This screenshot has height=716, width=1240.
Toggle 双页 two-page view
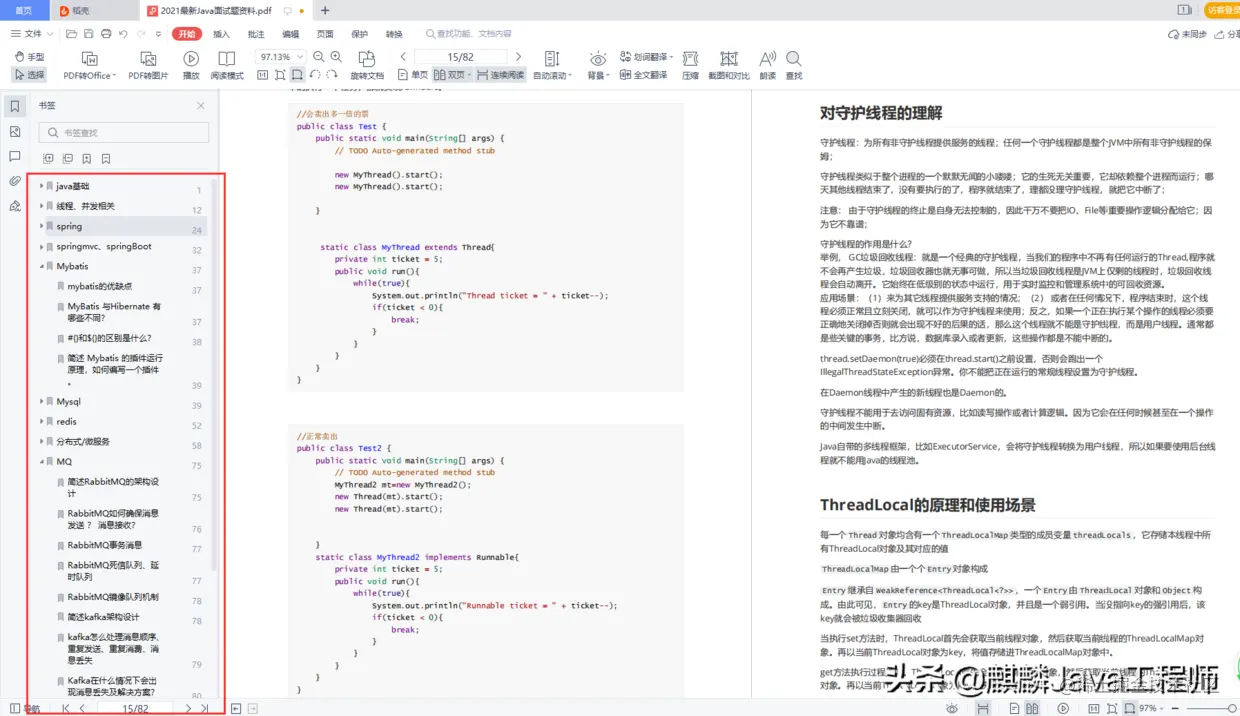pyautogui.click(x=452, y=75)
